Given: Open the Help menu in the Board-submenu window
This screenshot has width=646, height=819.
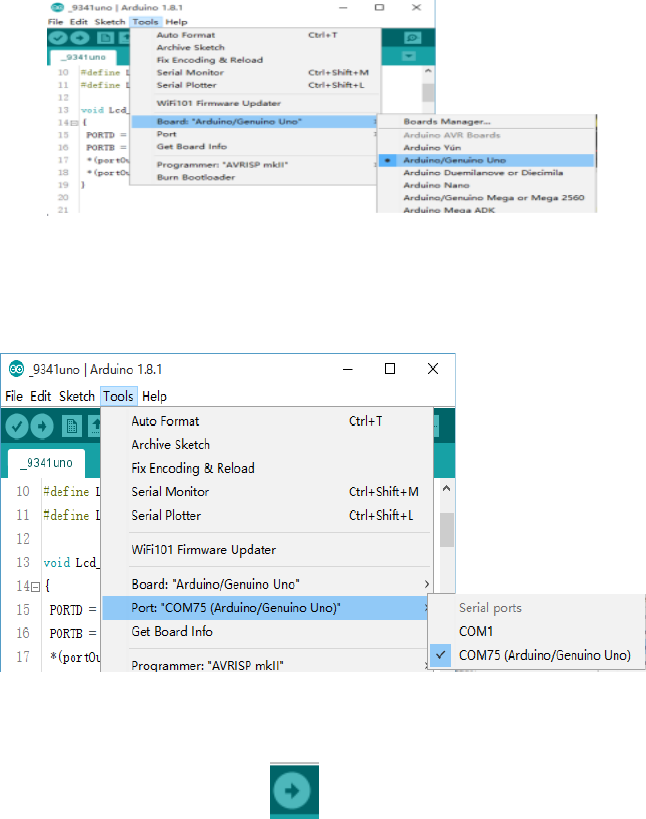Looking at the screenshot, I should click(176, 22).
